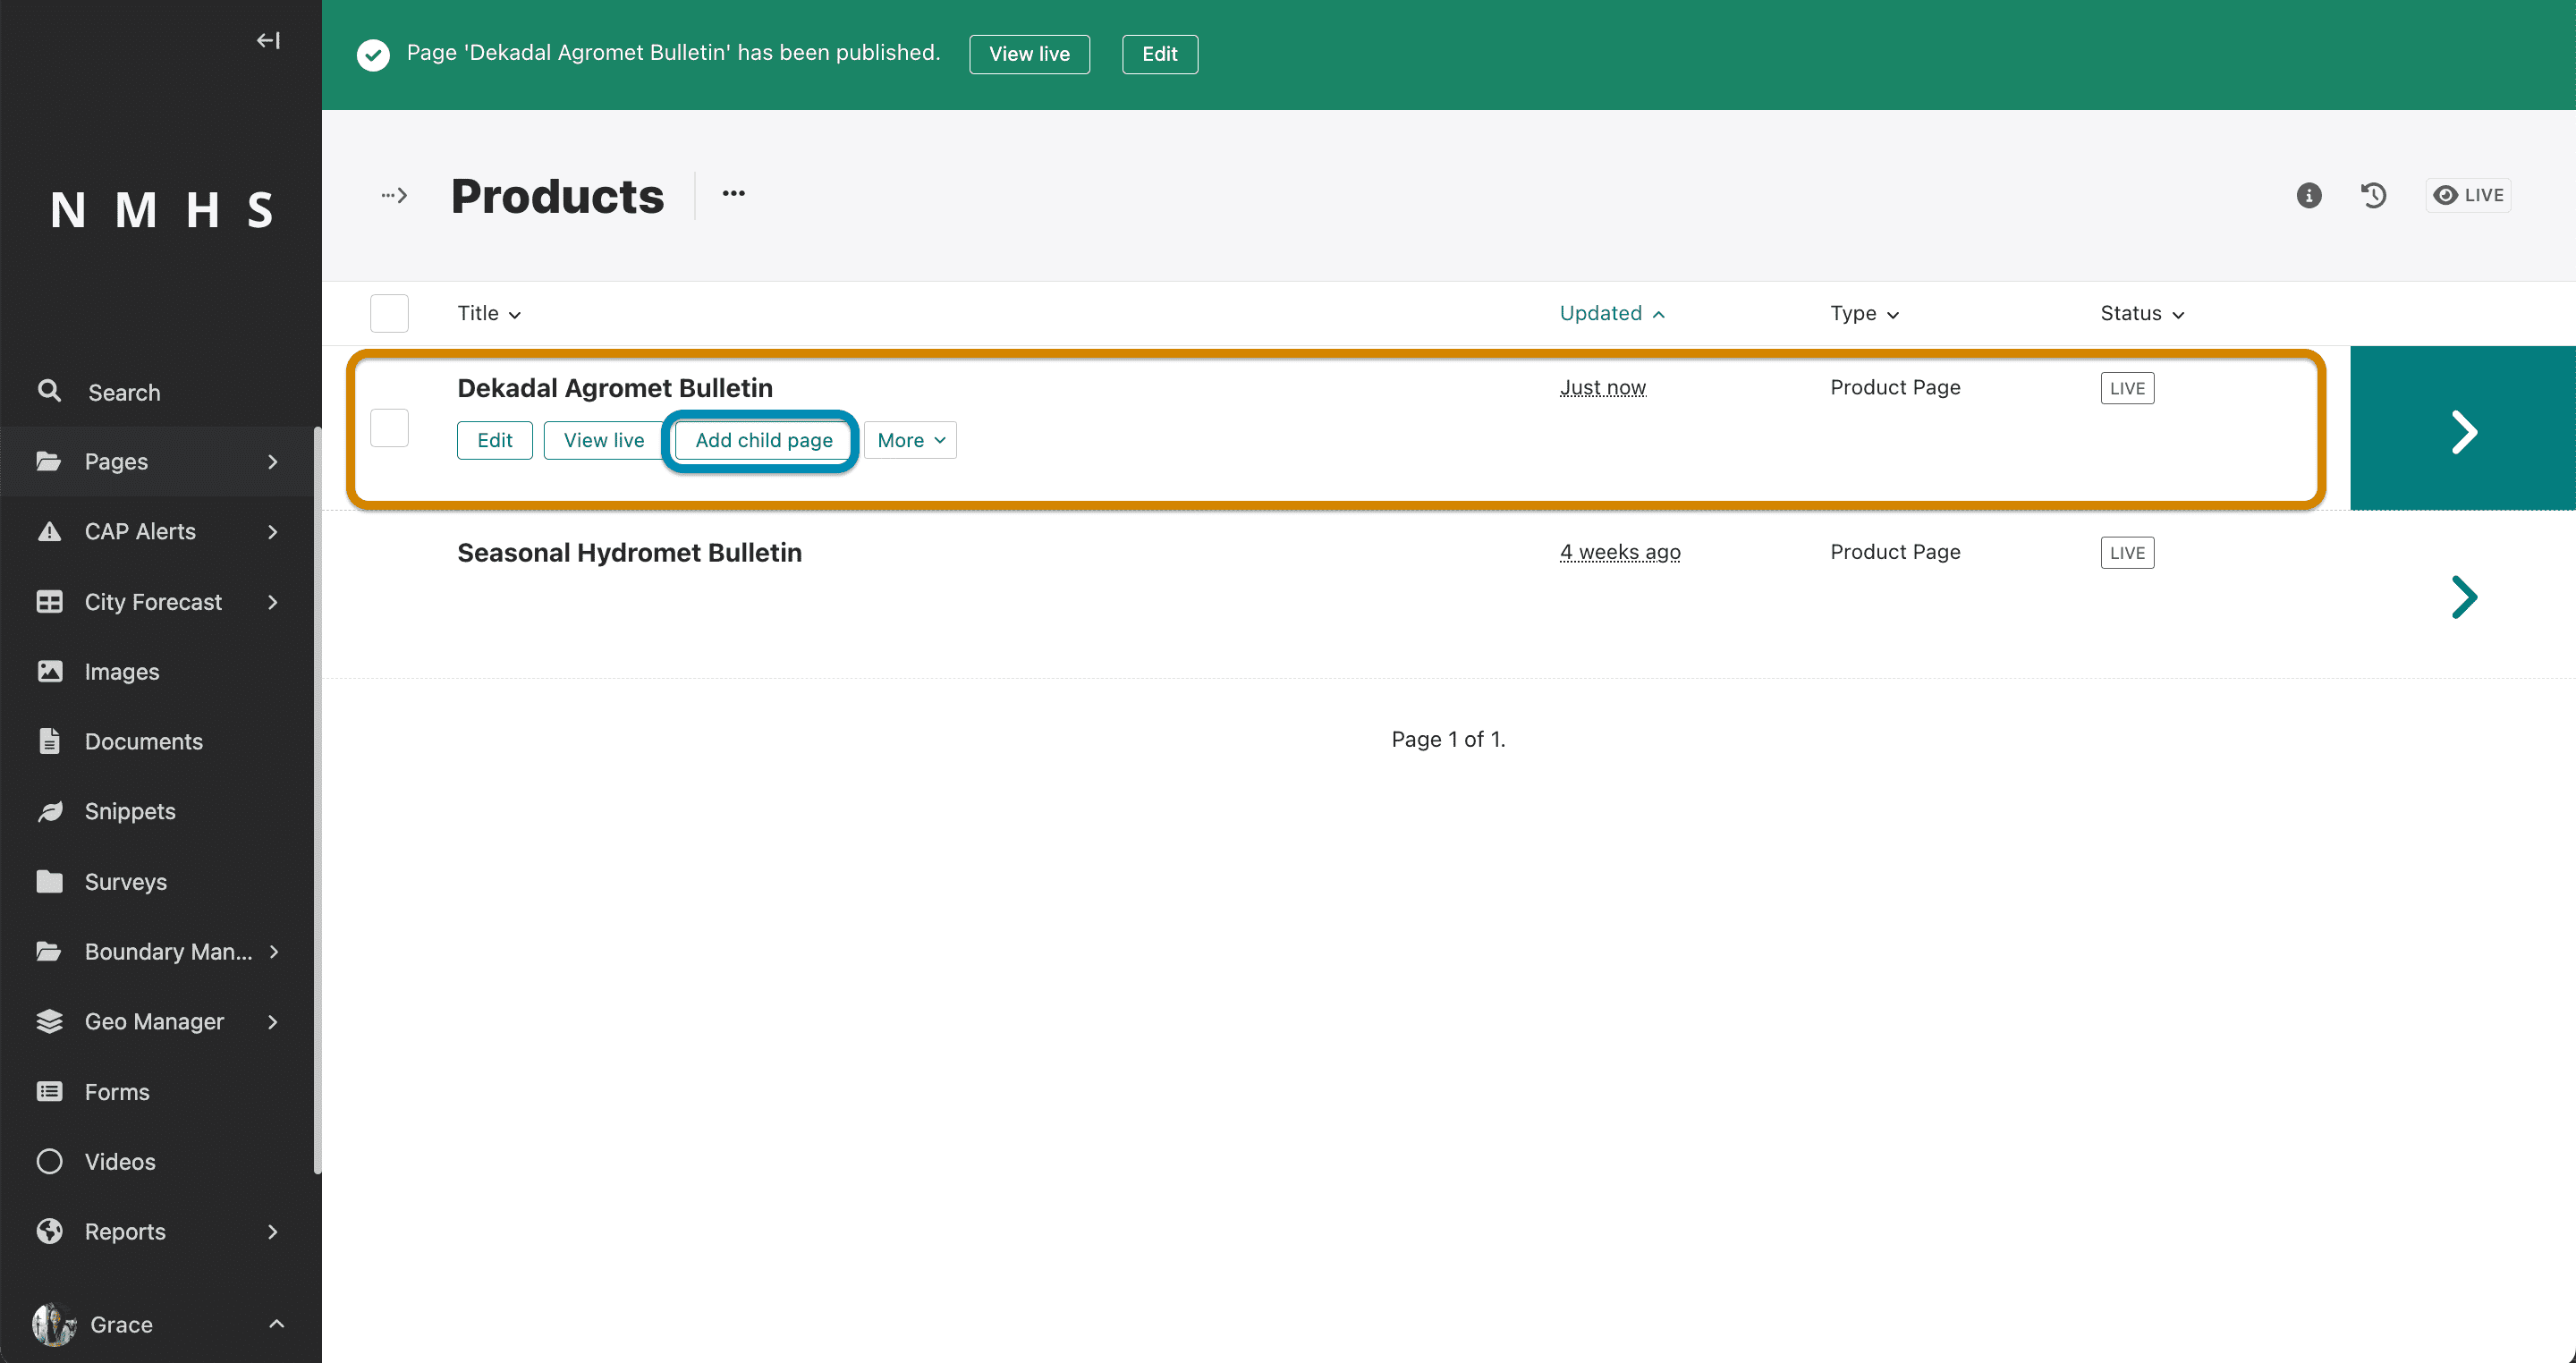
Task: Click Grace's avatar picture
Action: (54, 1324)
